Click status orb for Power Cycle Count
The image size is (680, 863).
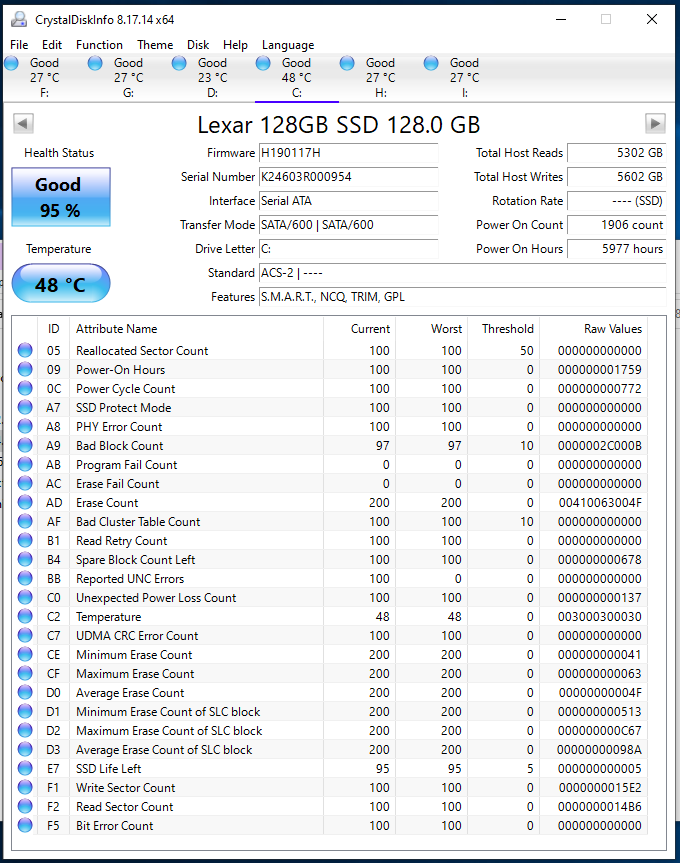click(x=25, y=388)
